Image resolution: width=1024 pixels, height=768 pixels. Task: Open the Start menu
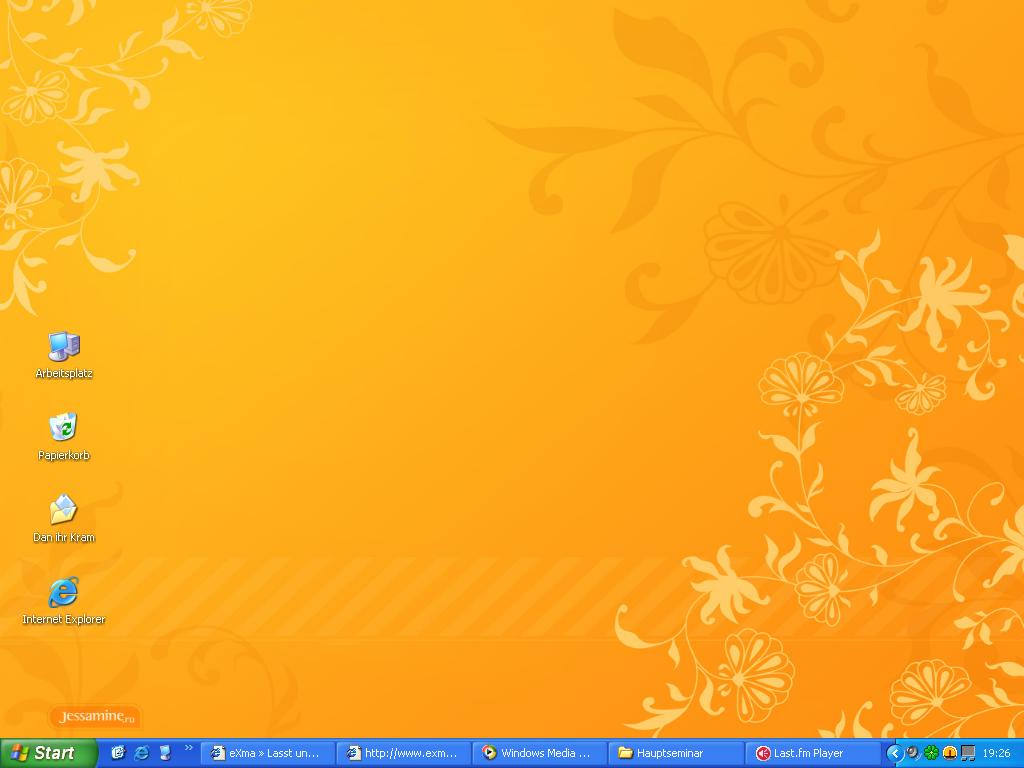[x=48, y=753]
